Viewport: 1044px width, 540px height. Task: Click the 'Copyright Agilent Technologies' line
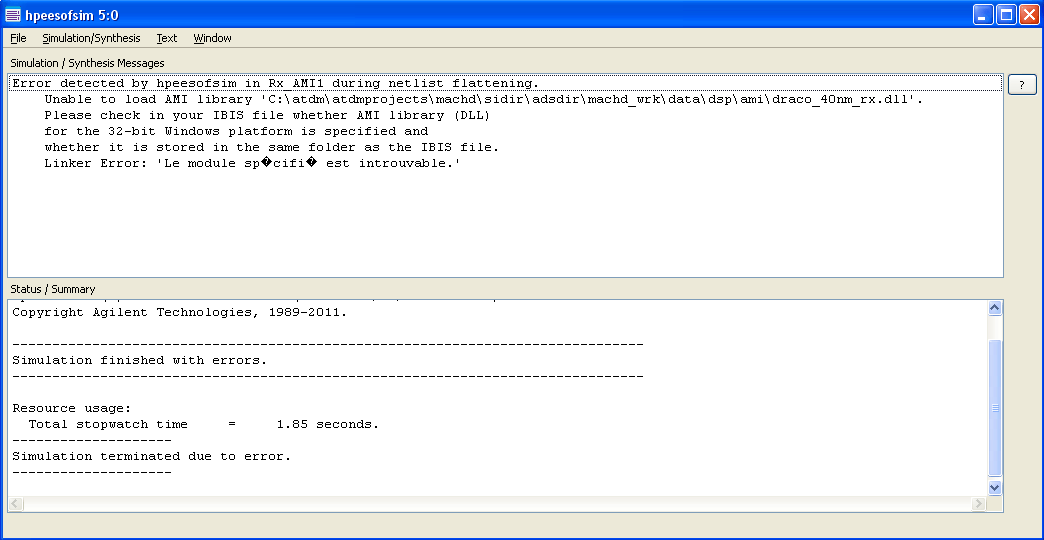coord(180,312)
